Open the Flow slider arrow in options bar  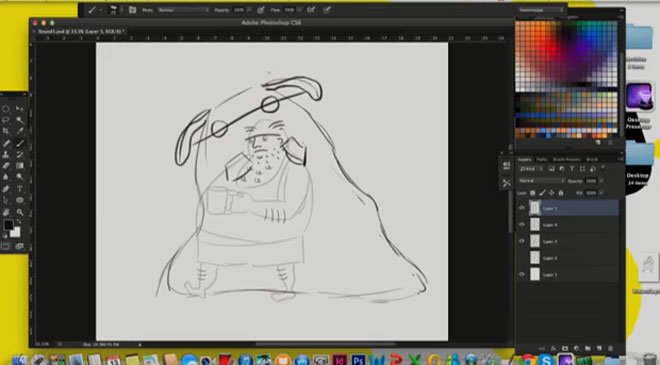299,10
